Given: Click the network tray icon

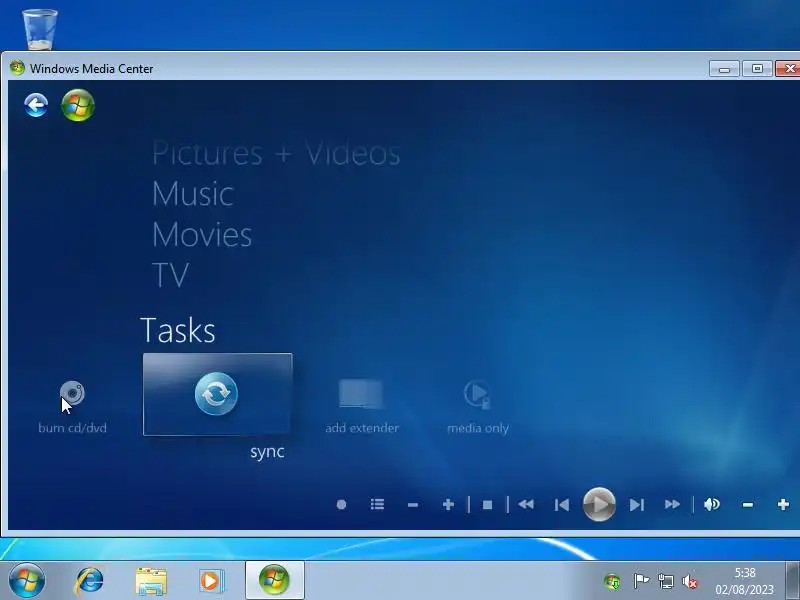Looking at the screenshot, I should (x=666, y=581).
